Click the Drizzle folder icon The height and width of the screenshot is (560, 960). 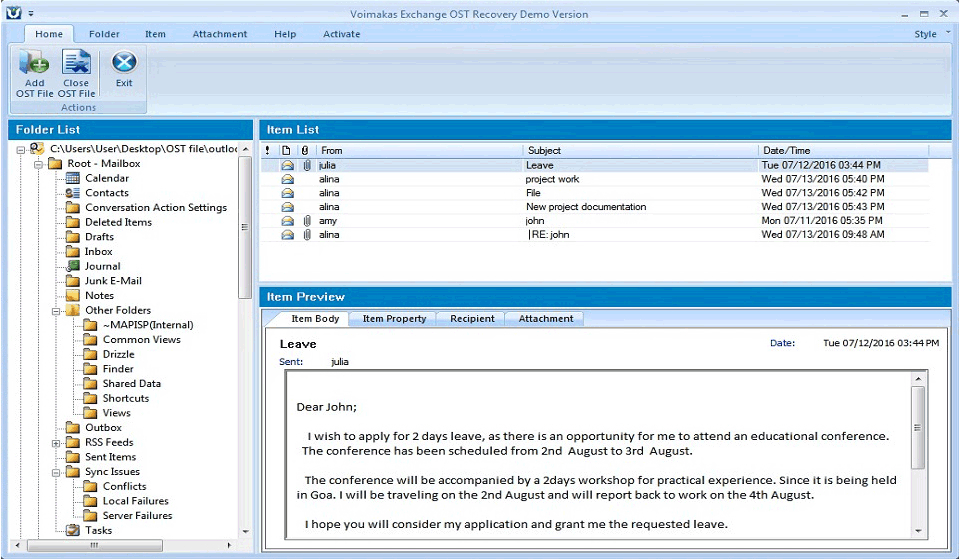[91, 354]
